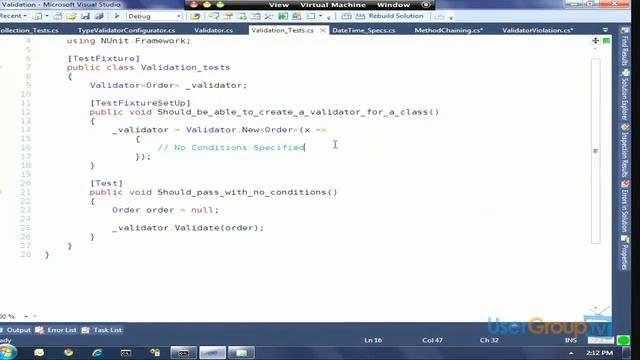Image resolution: width=640 pixels, height=360 pixels.
Task: Open the Output panel tab
Action: pyautogui.click(x=18, y=330)
